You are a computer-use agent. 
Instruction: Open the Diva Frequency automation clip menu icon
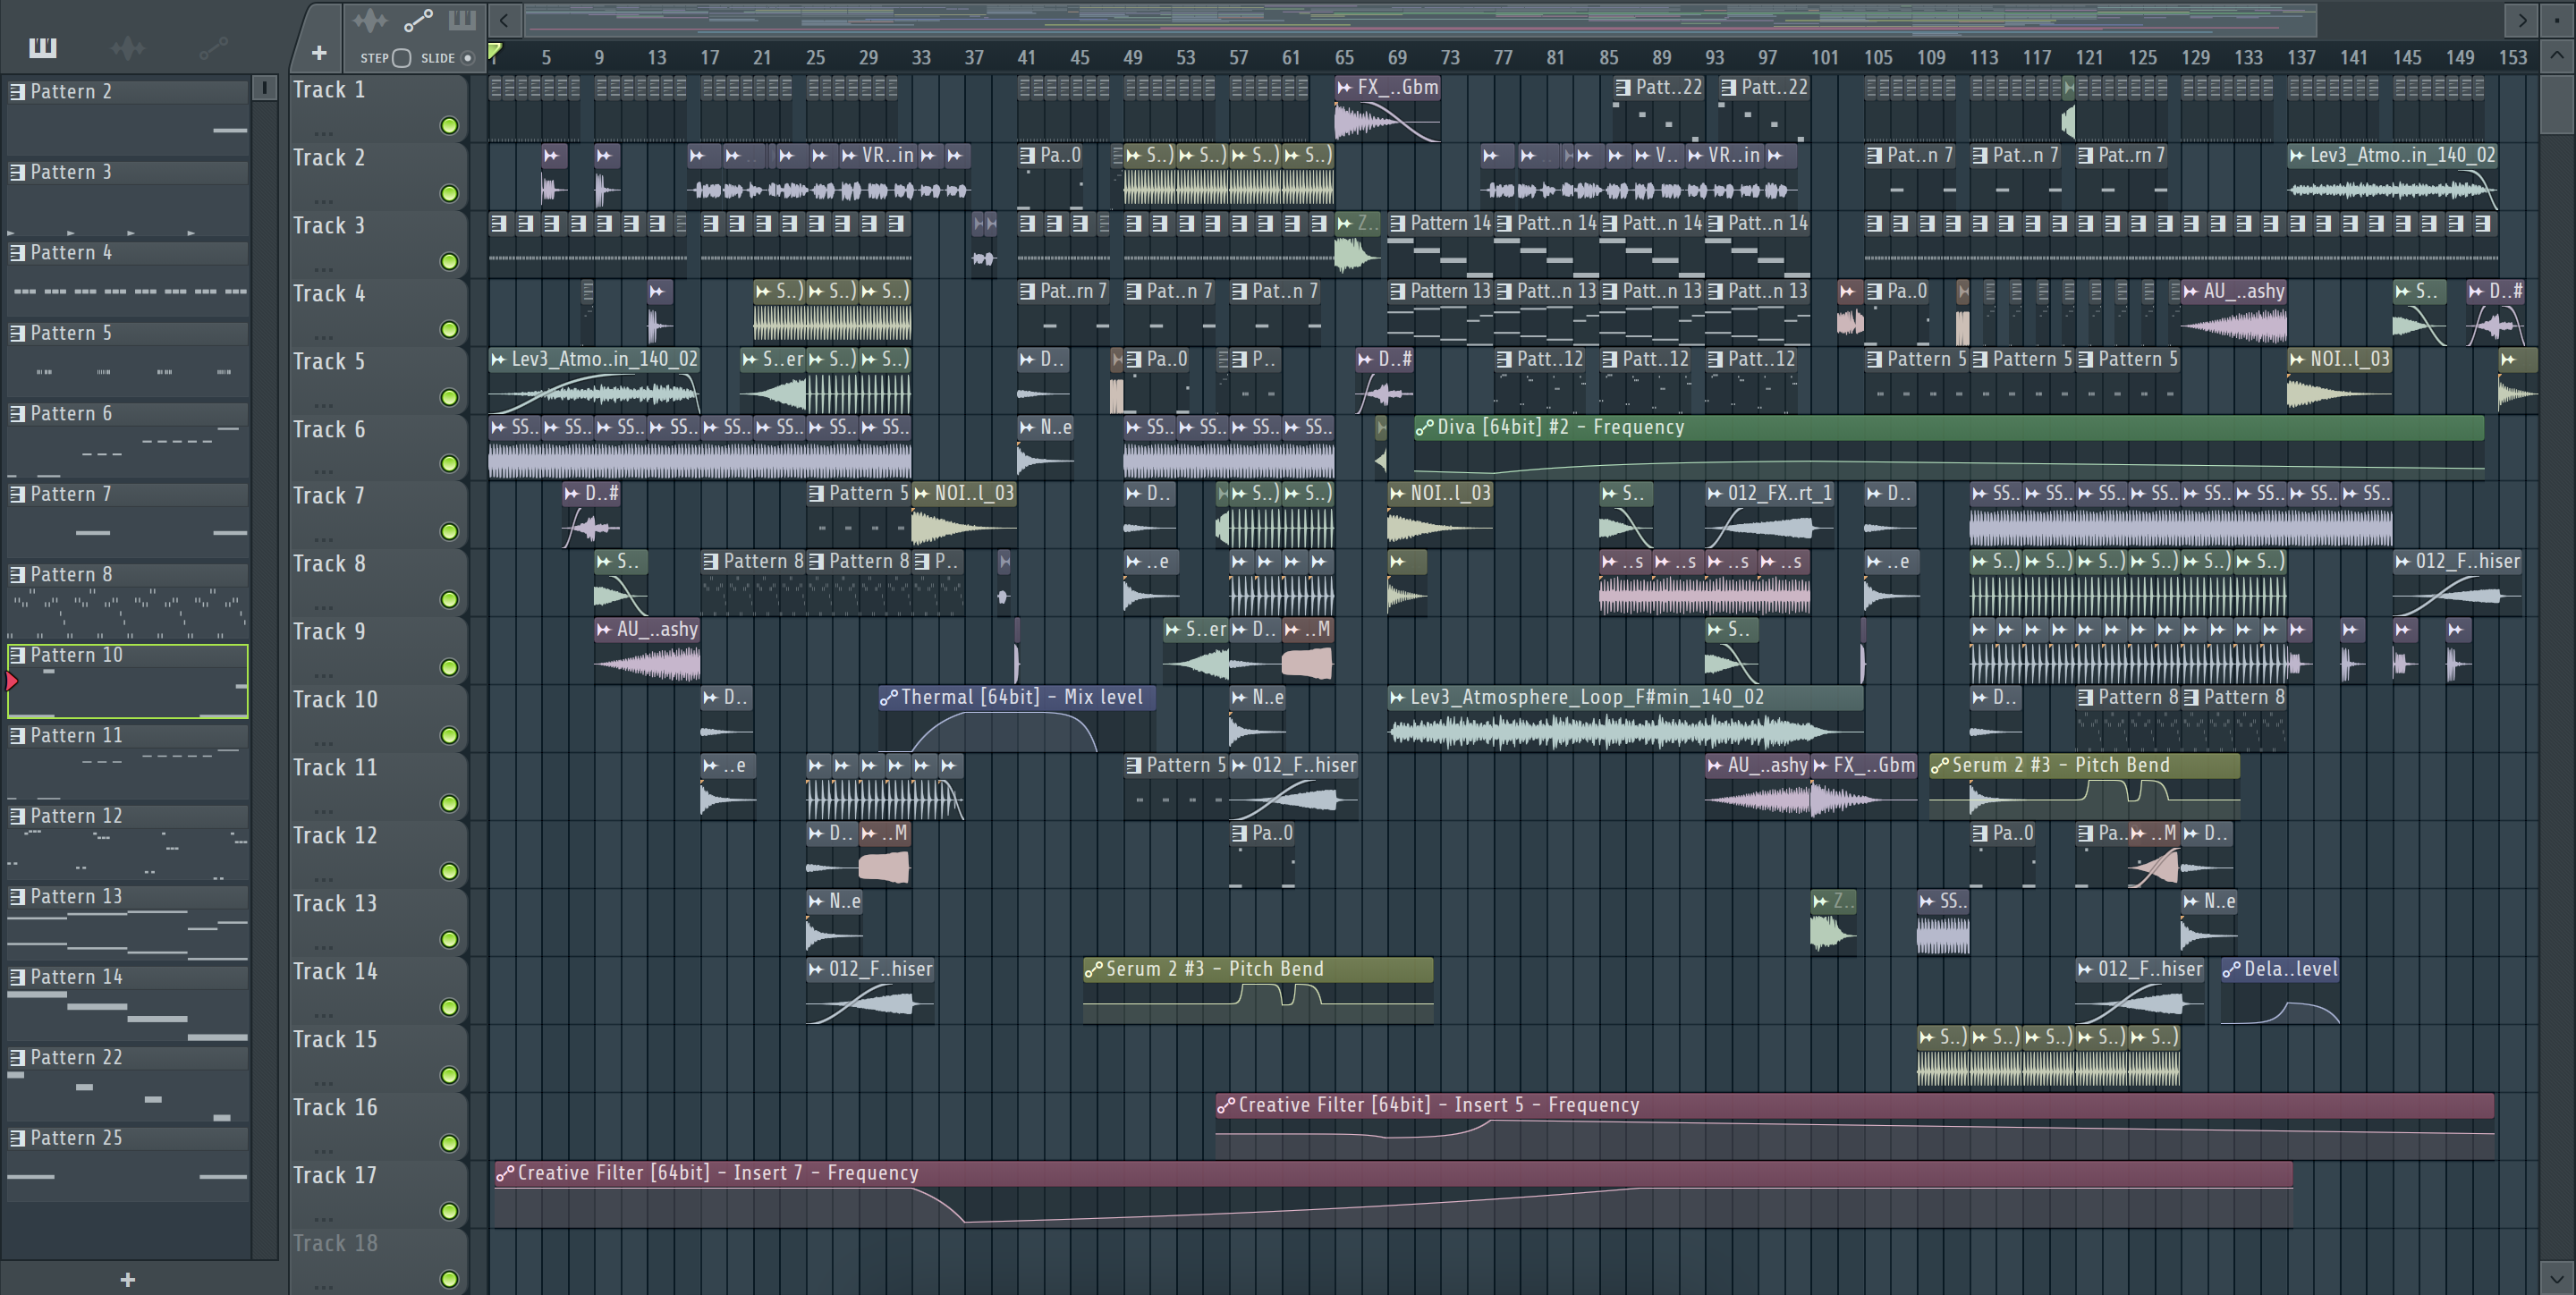pyautogui.click(x=1425, y=427)
